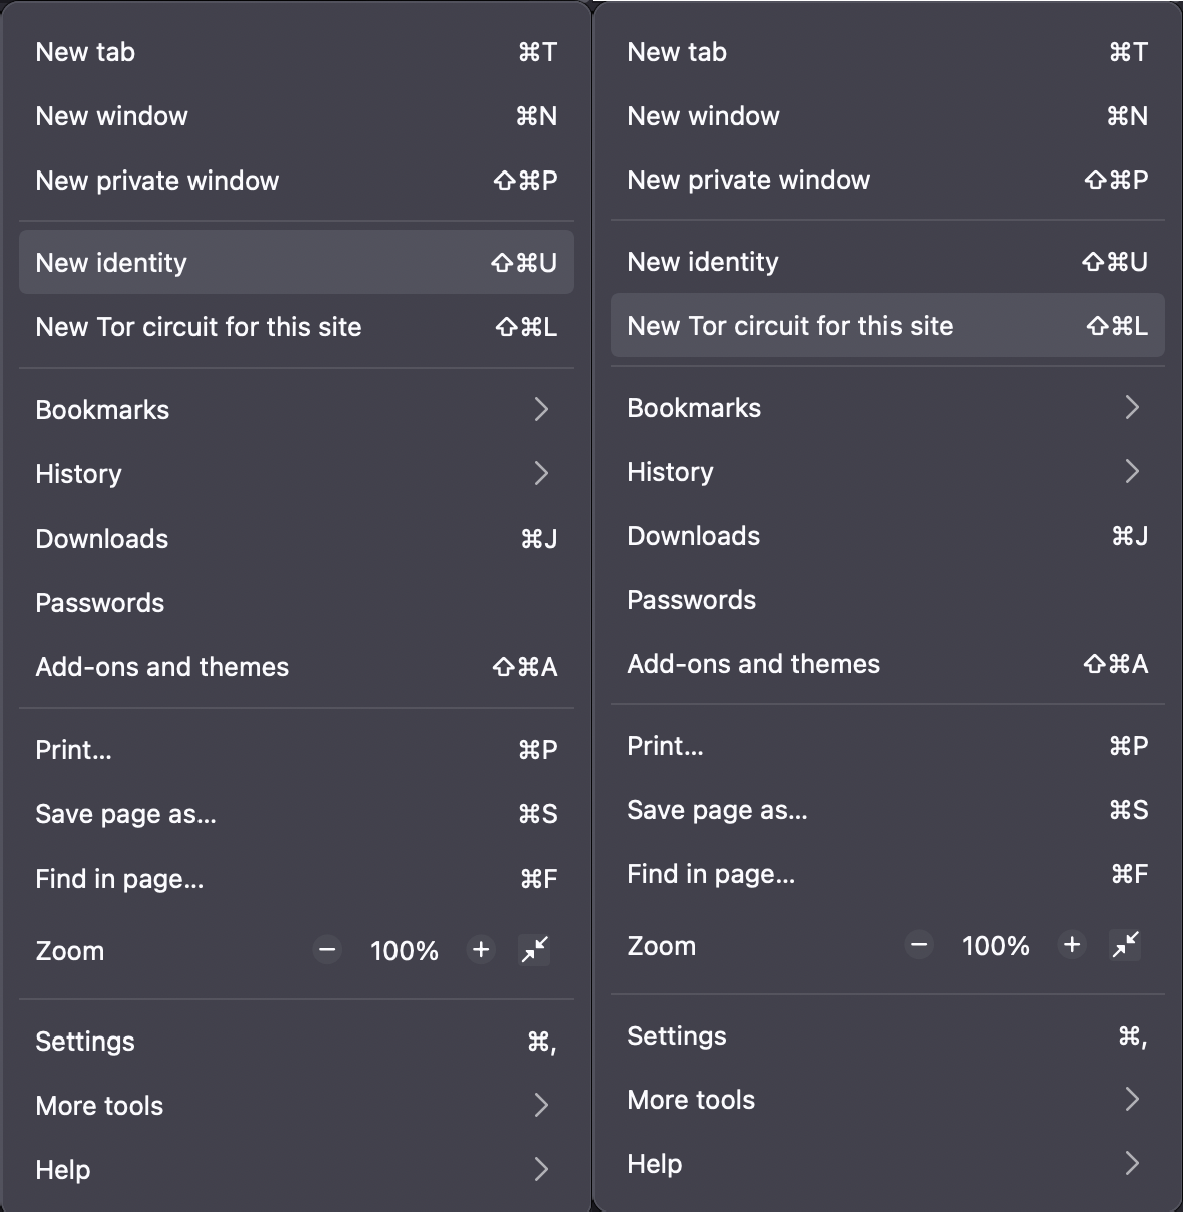1183x1212 pixels.
Task: Click zoom in plus icon in left menu
Action: pyautogui.click(x=481, y=949)
